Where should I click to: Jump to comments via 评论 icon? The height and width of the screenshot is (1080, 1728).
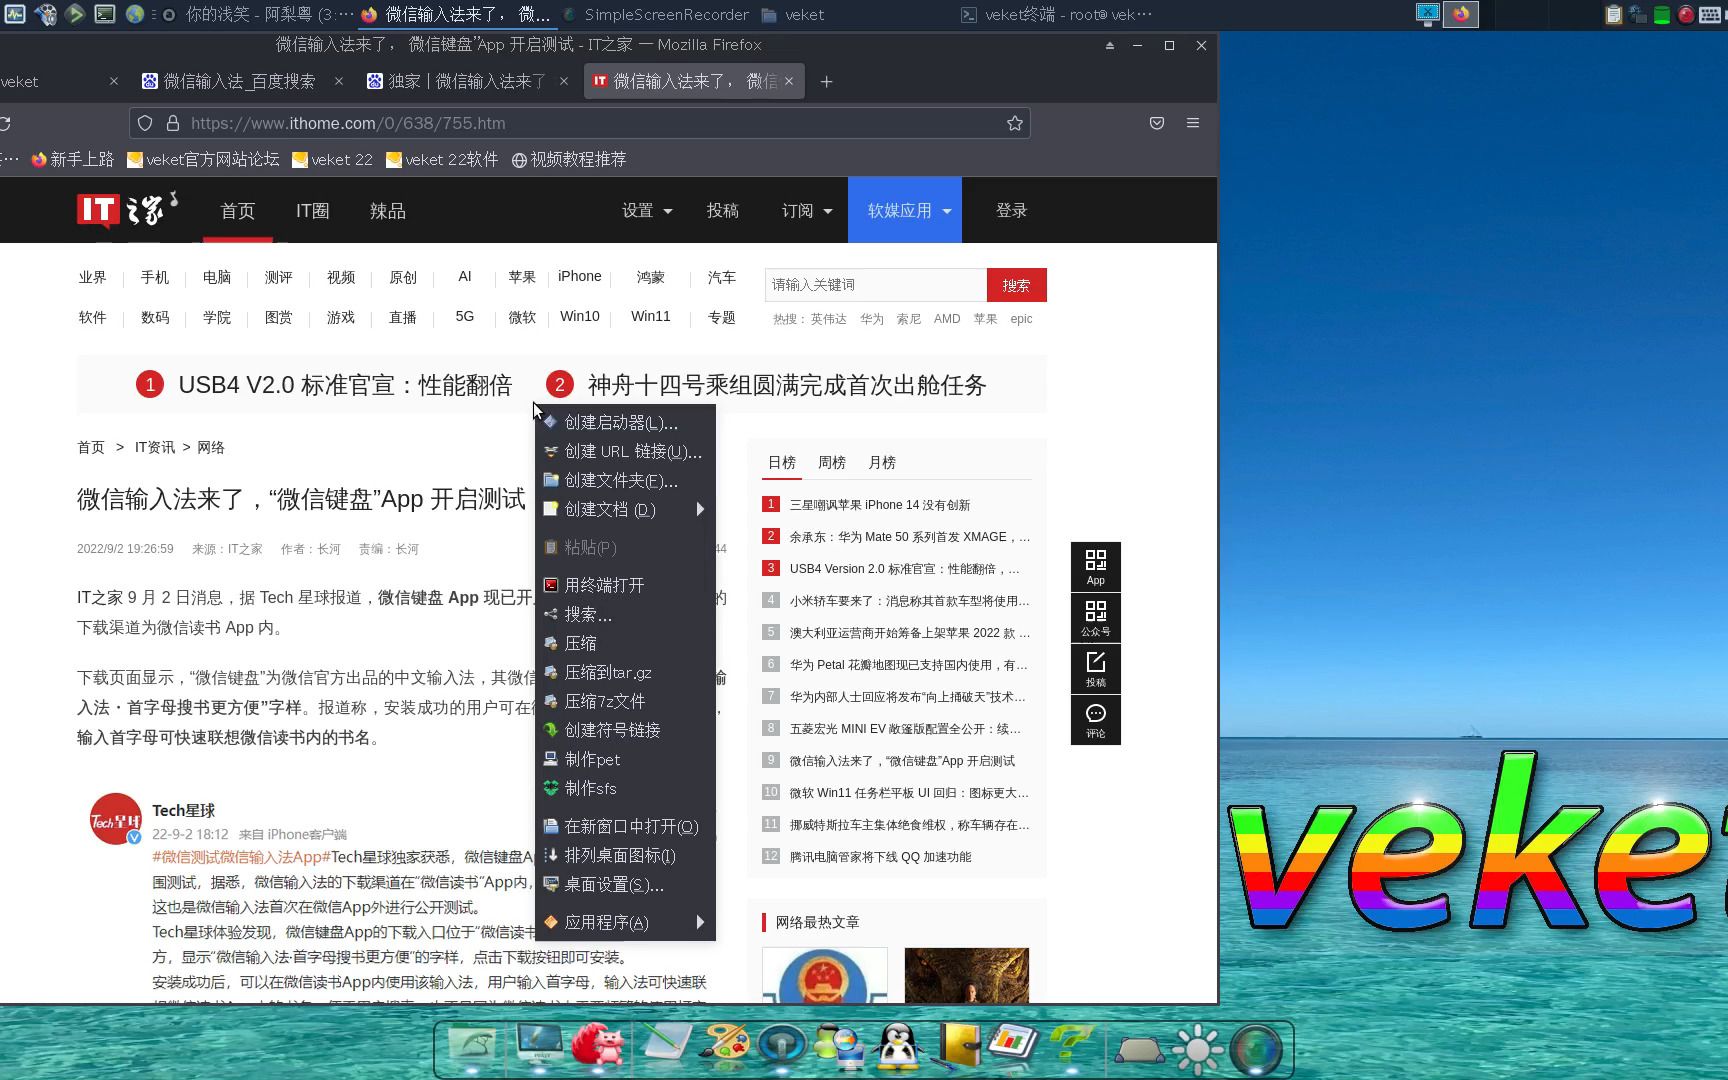coord(1095,720)
